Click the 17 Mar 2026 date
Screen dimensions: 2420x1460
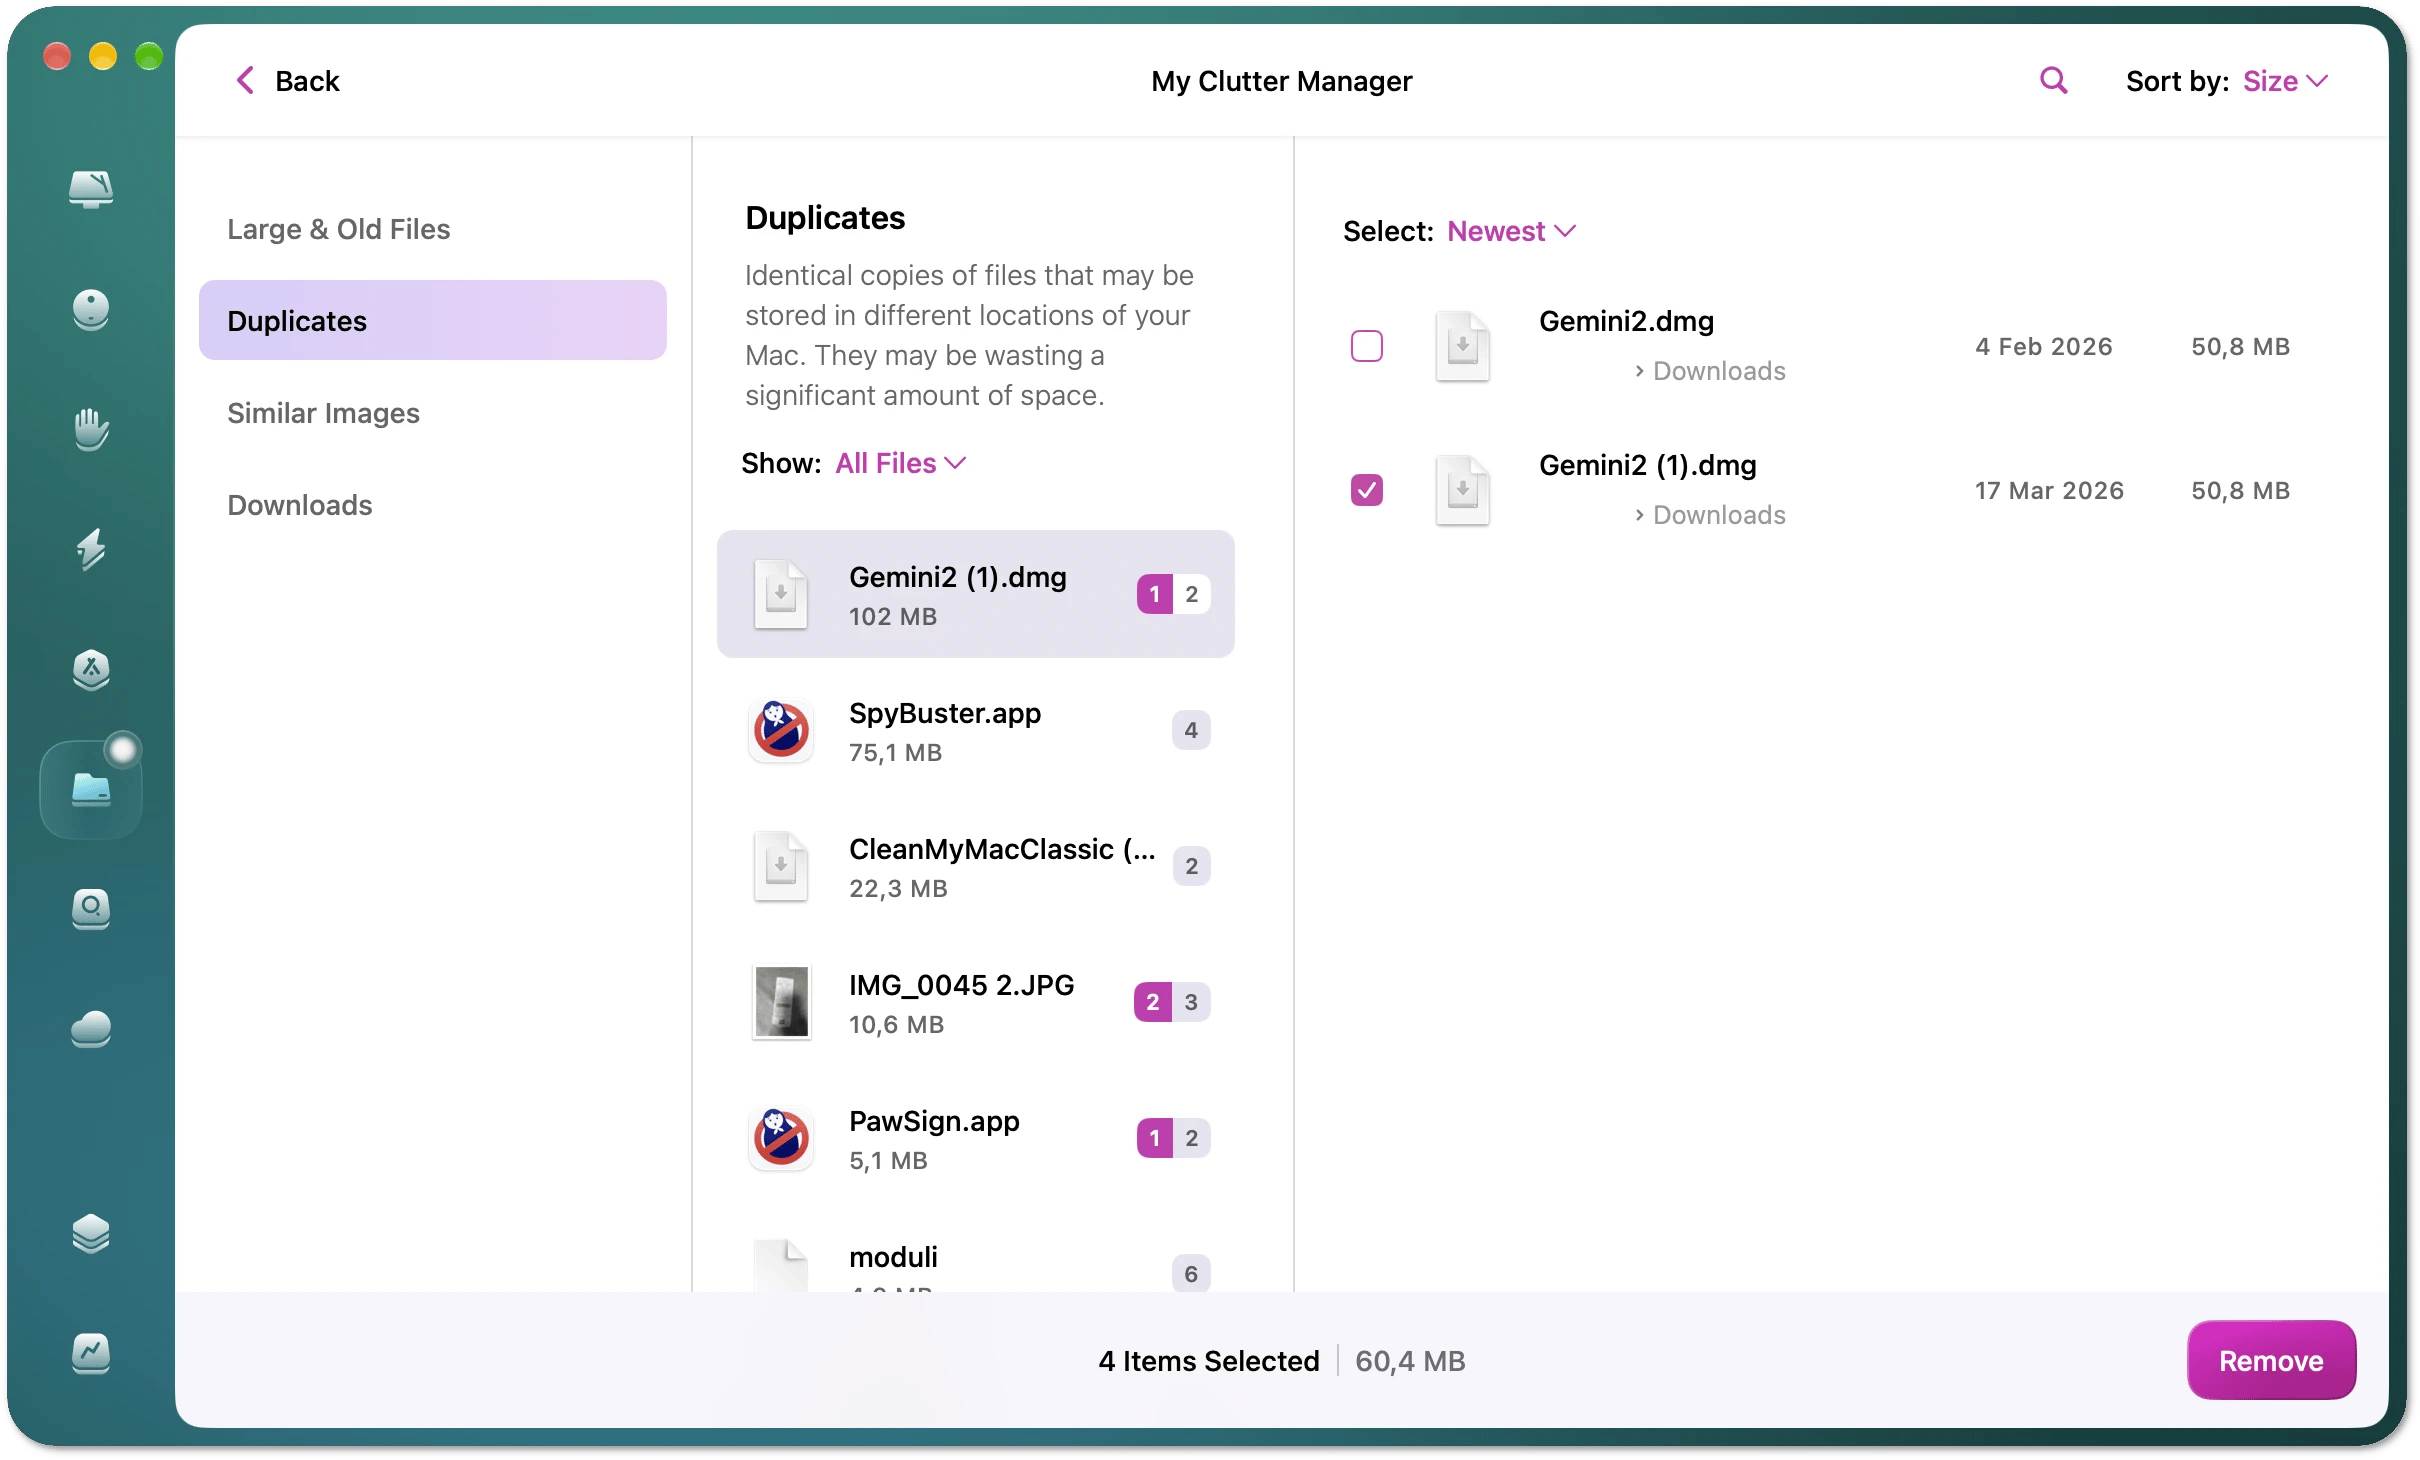(x=2049, y=490)
